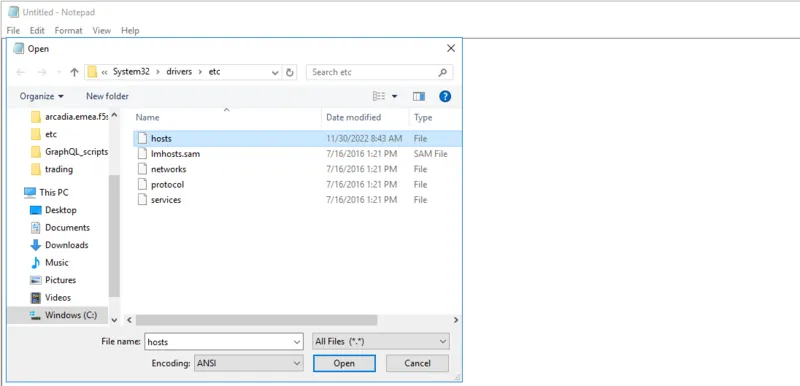Open Notepad Edit menu
Viewport: 800px width, 386px height.
pyautogui.click(x=37, y=31)
